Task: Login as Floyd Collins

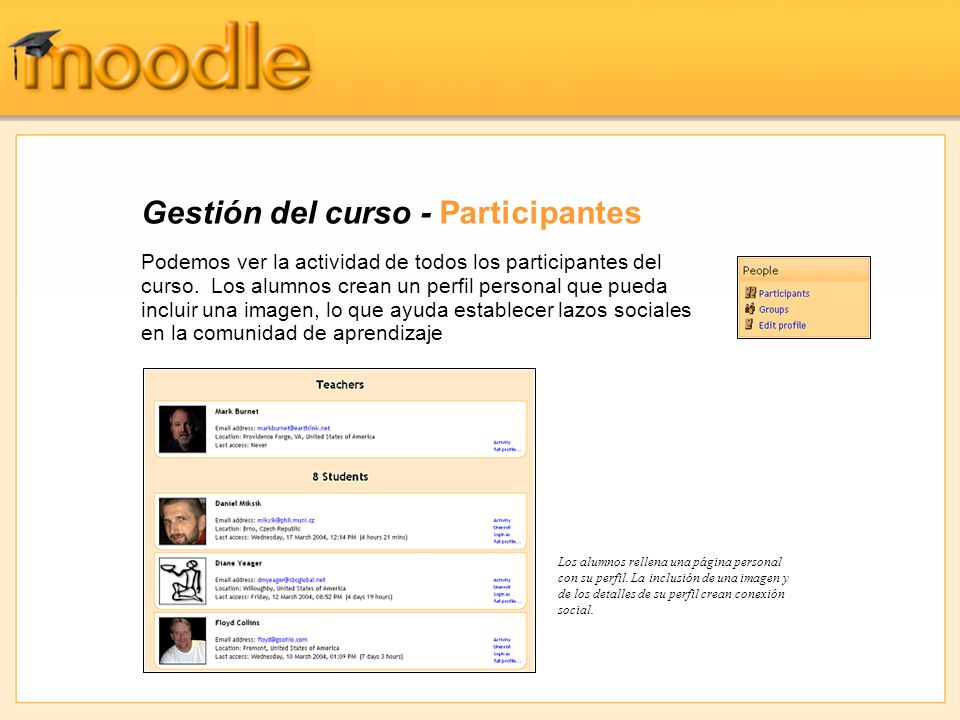Action: [501, 654]
